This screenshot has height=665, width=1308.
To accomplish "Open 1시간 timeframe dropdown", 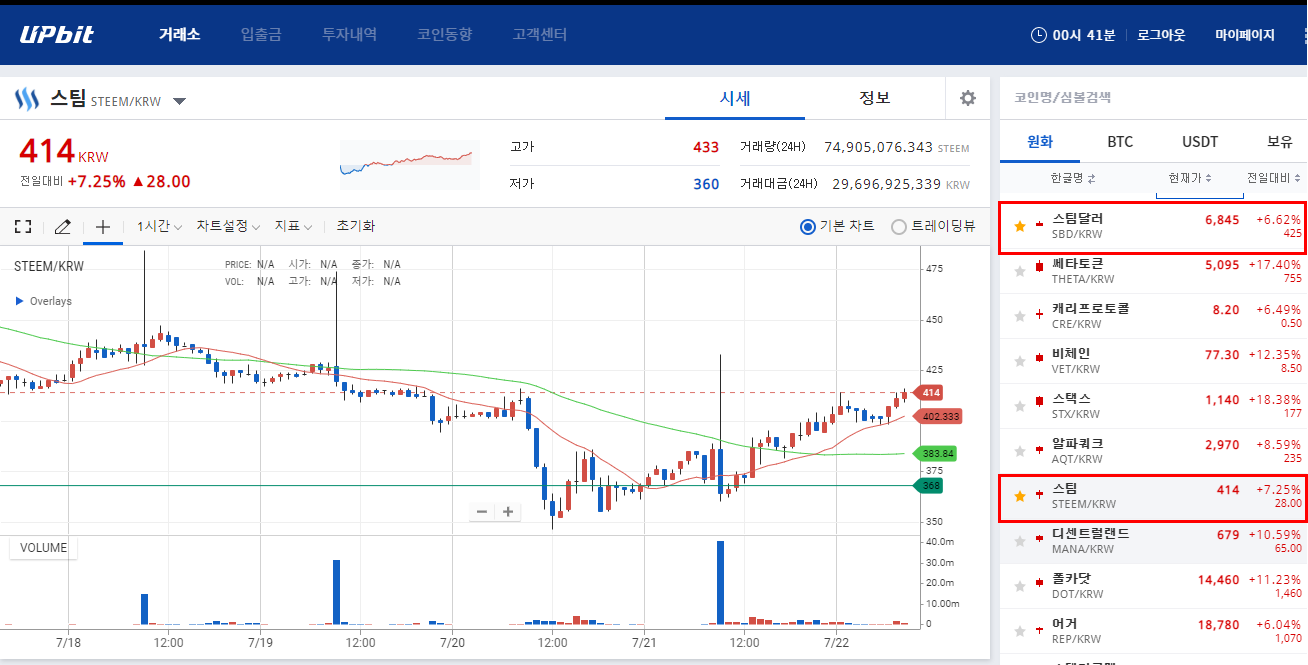I will pyautogui.click(x=159, y=227).
